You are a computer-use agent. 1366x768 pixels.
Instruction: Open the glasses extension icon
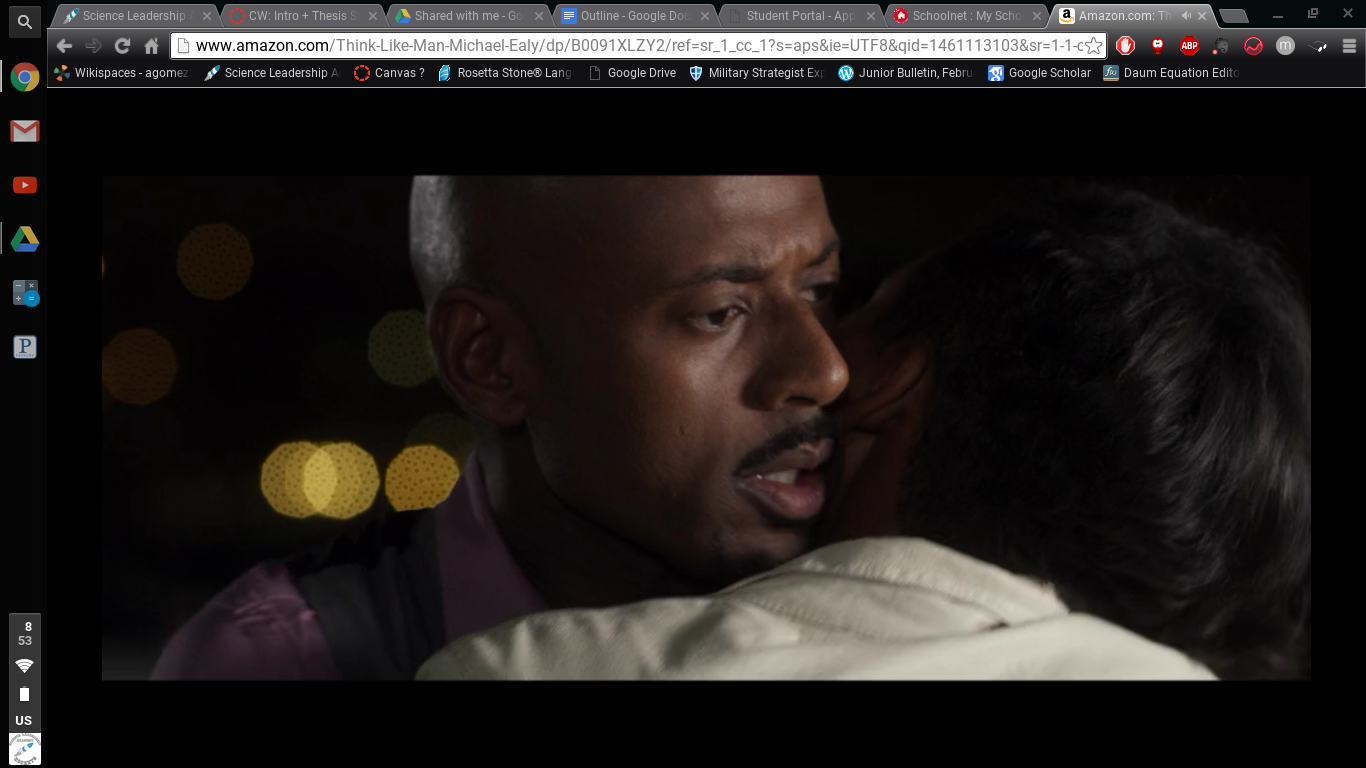pyautogui.click(x=1317, y=46)
